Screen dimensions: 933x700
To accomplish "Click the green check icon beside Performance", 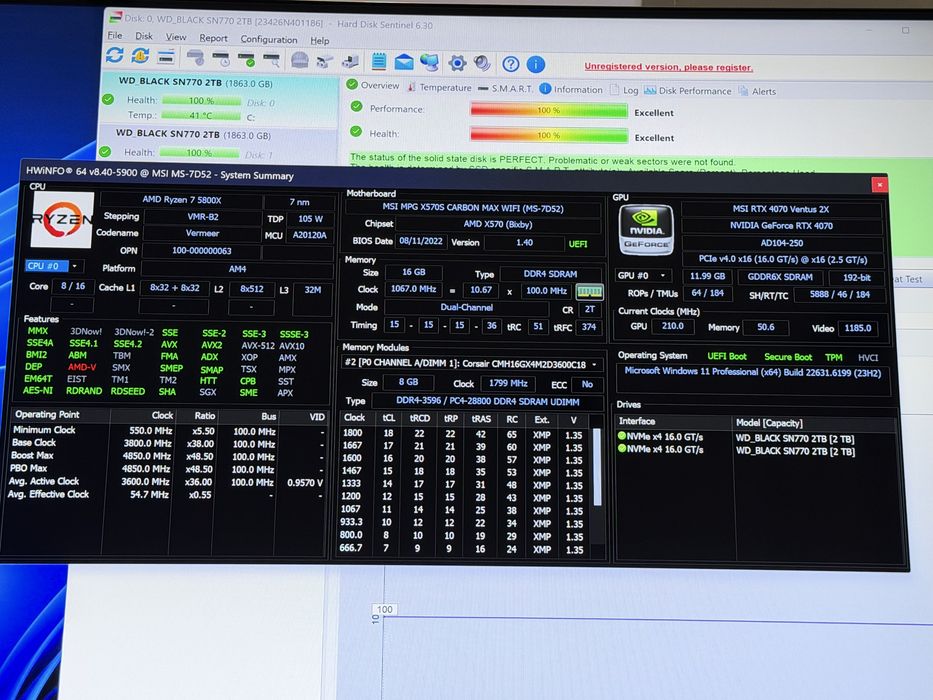I will point(356,107).
